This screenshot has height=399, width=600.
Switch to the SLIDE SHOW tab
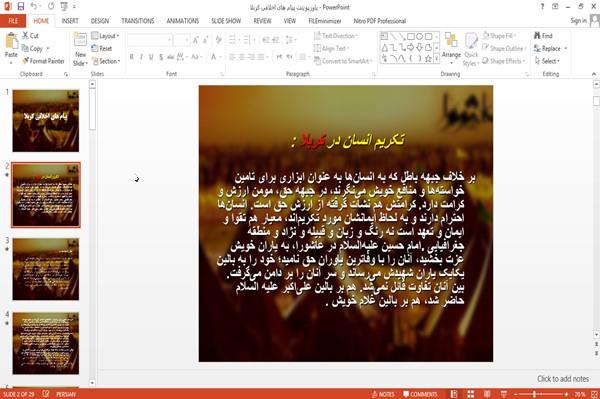point(226,21)
